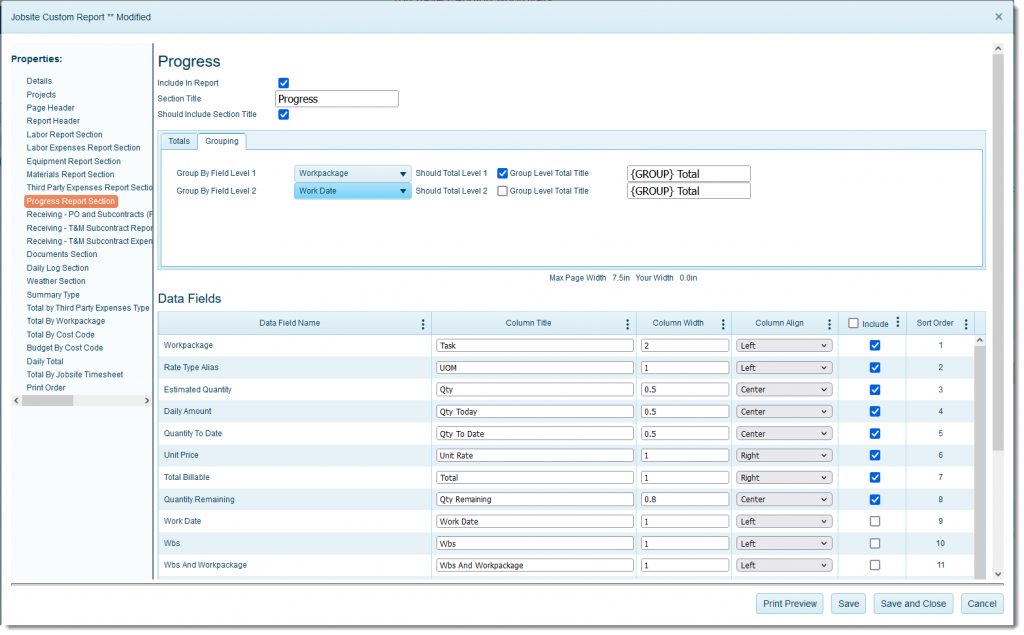Open the Column Width kebab menu

721,324
